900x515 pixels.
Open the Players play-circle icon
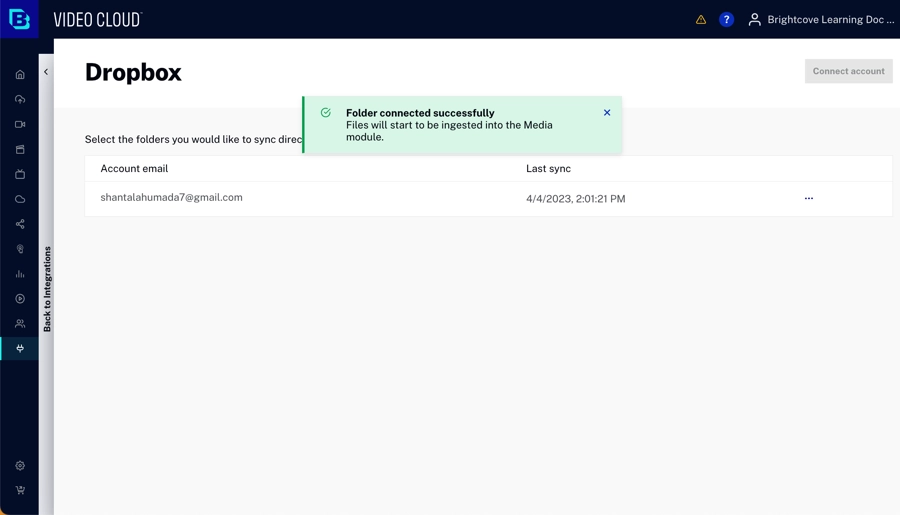point(20,299)
